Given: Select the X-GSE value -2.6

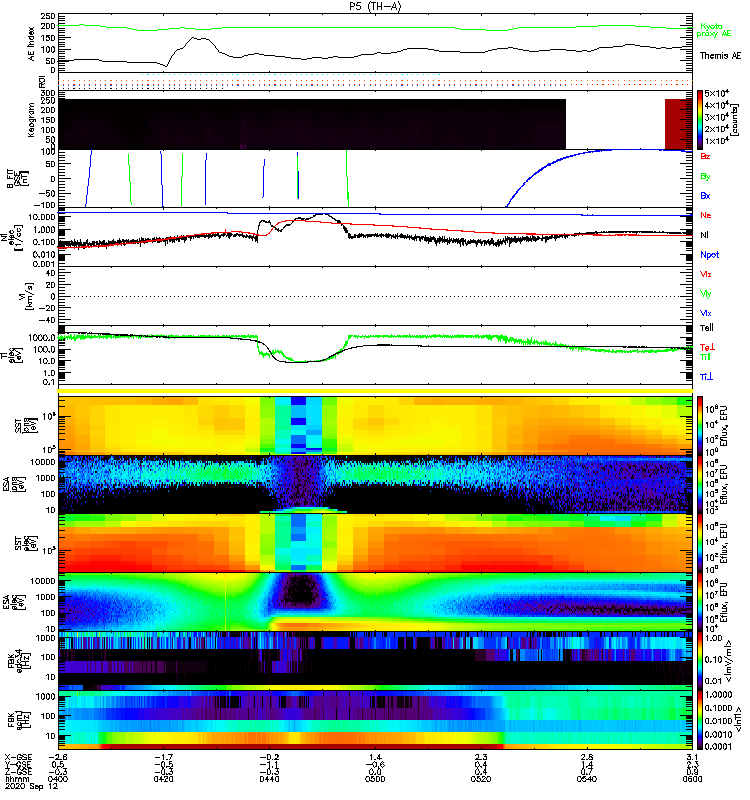Looking at the screenshot, I should pos(58,757).
